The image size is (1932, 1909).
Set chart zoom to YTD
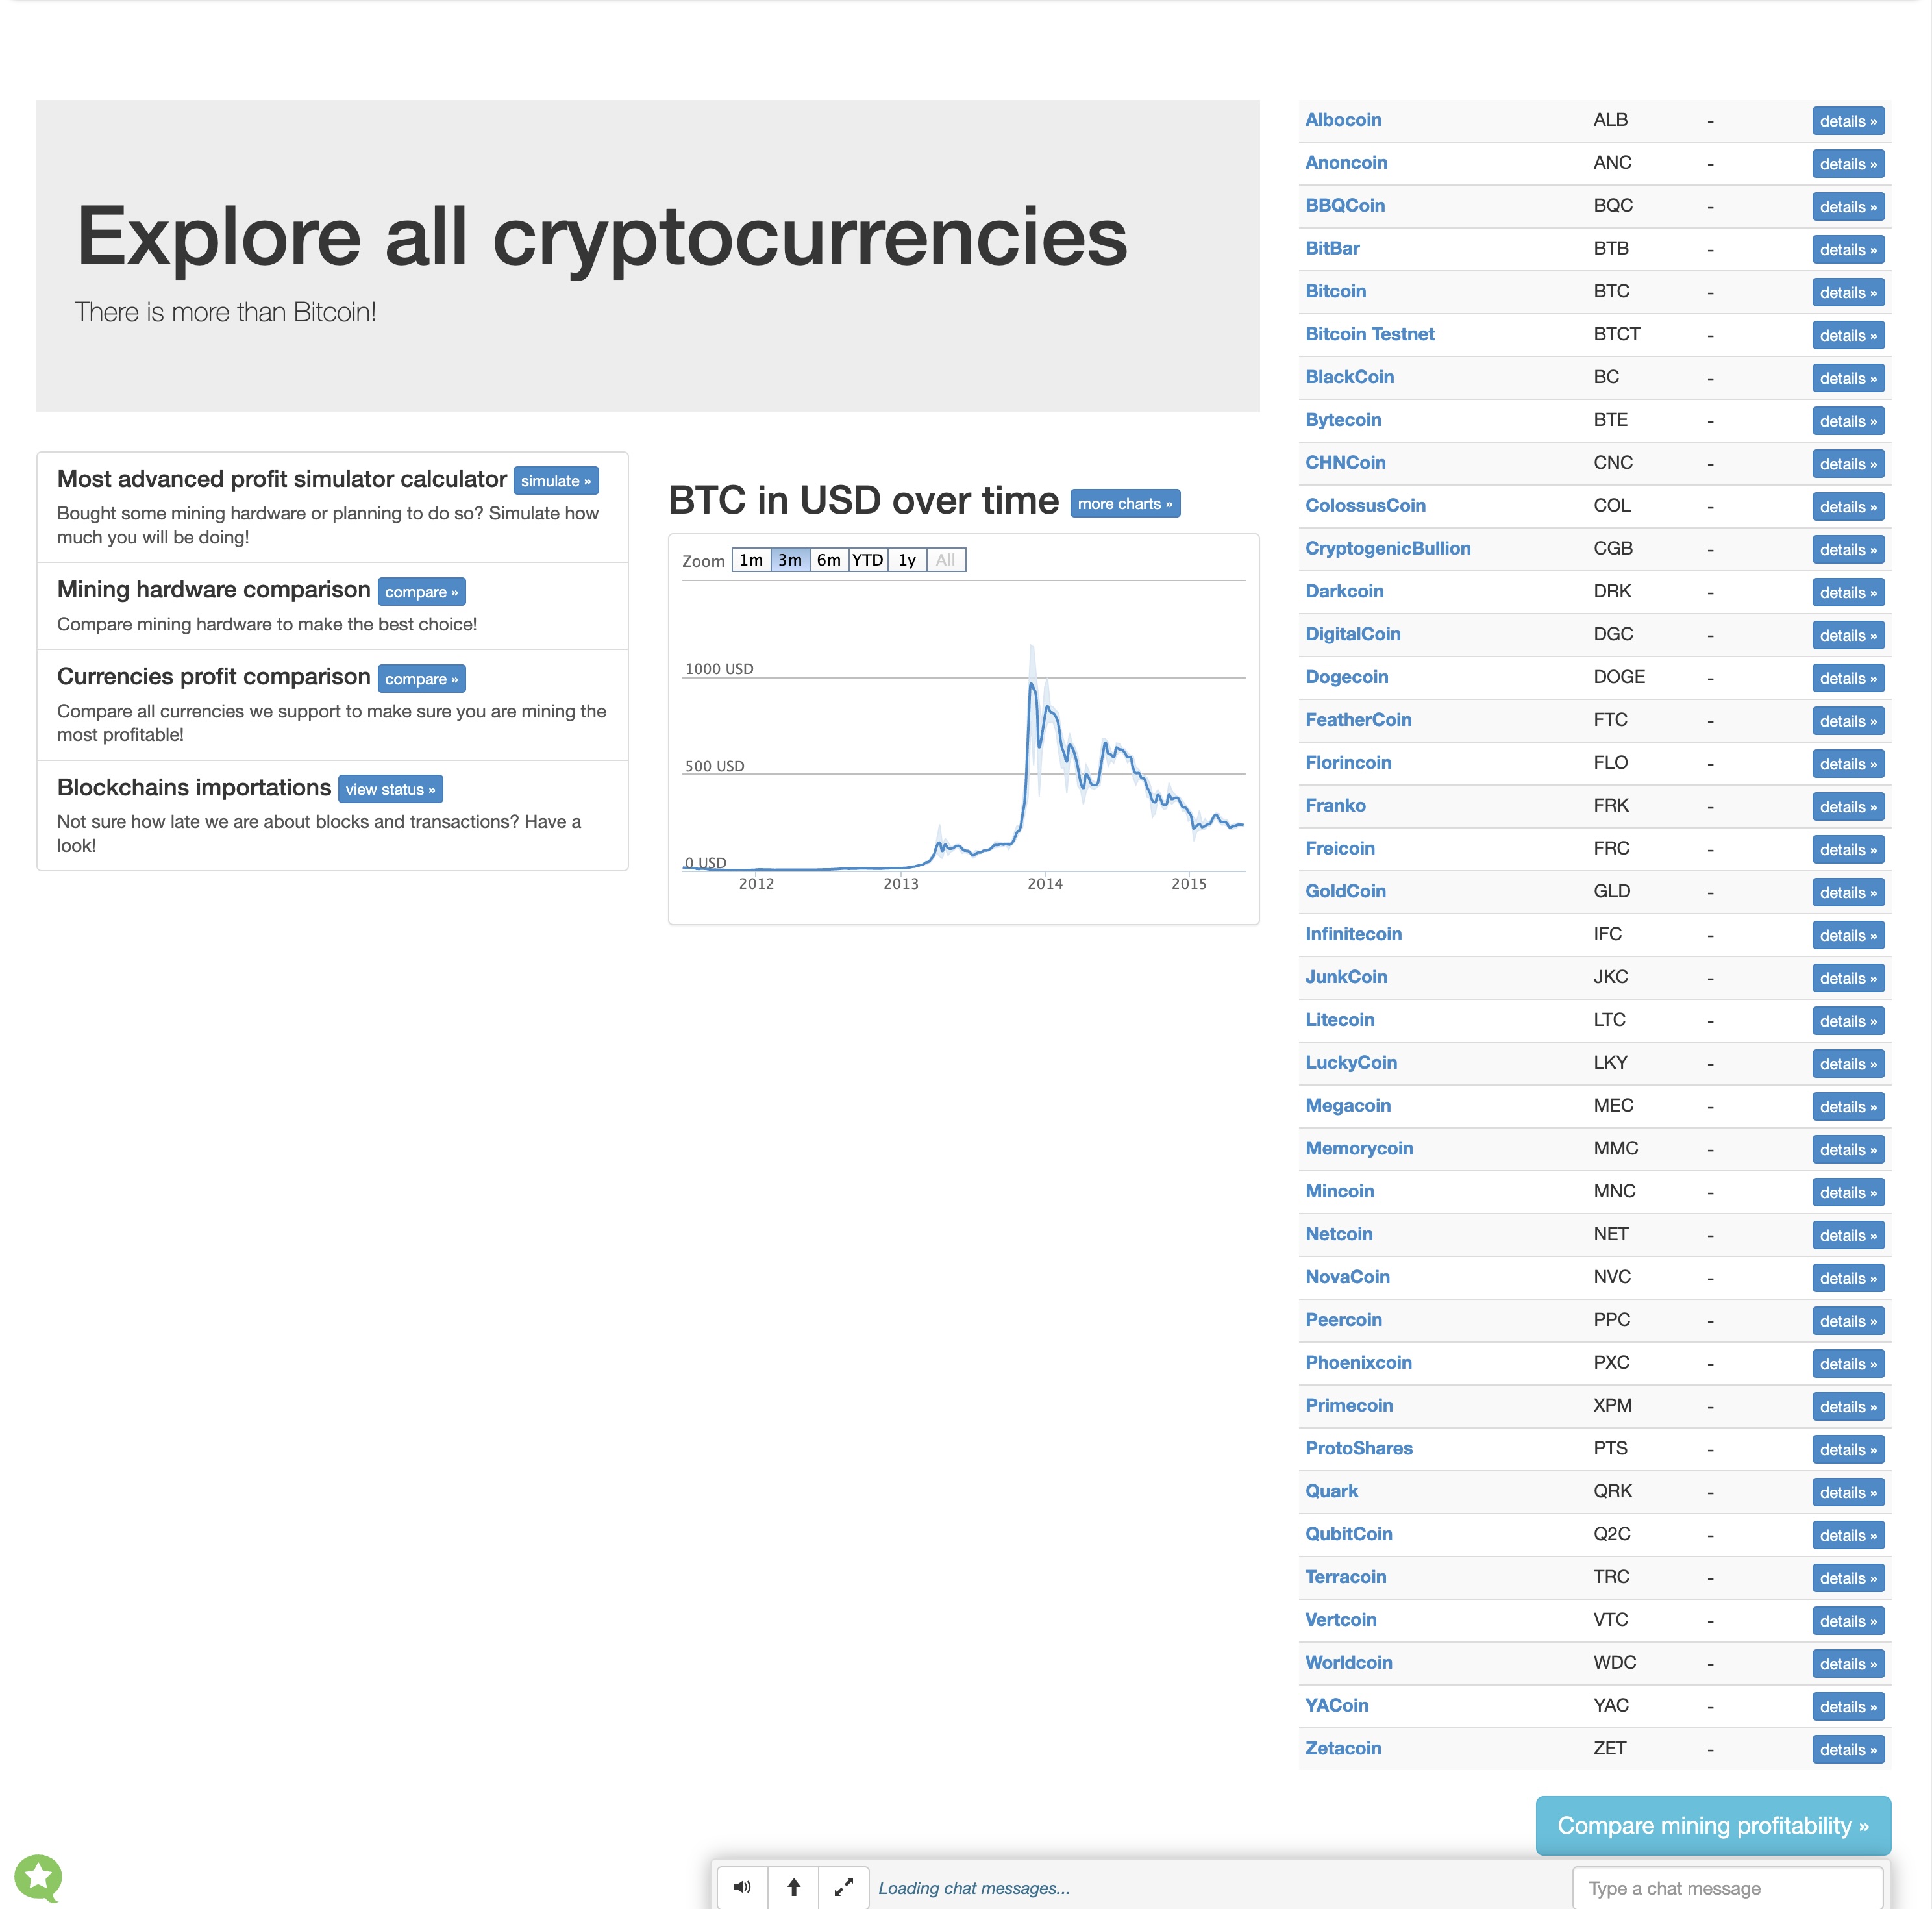click(x=867, y=560)
